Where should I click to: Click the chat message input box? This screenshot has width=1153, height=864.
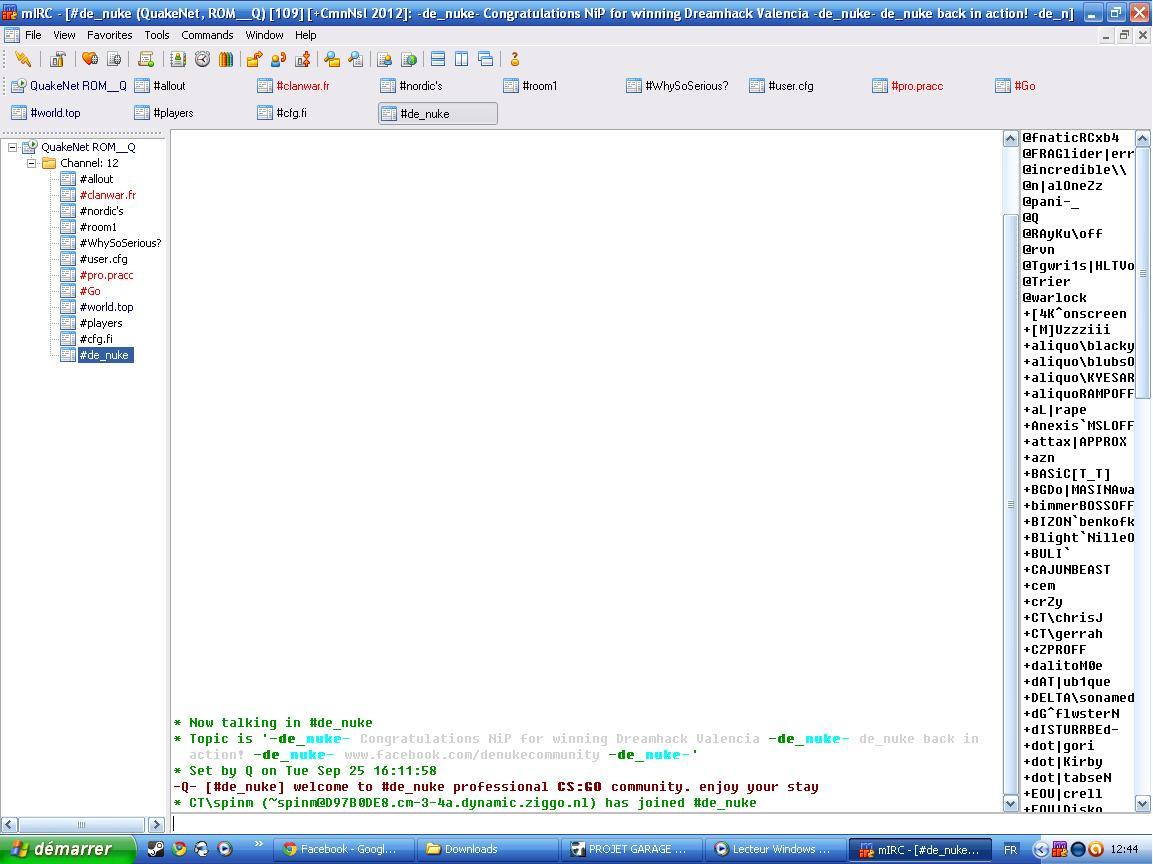[x=580, y=824]
